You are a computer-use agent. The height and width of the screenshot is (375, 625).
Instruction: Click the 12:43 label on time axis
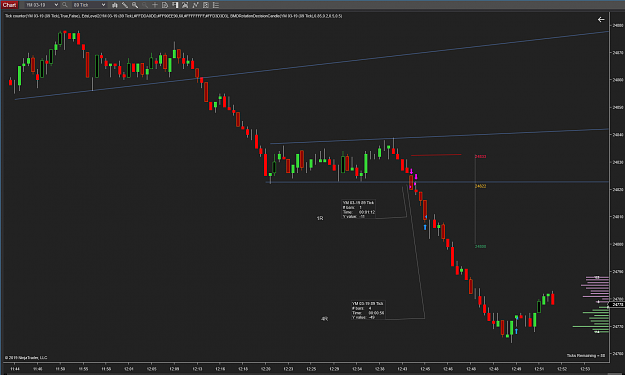point(402,369)
